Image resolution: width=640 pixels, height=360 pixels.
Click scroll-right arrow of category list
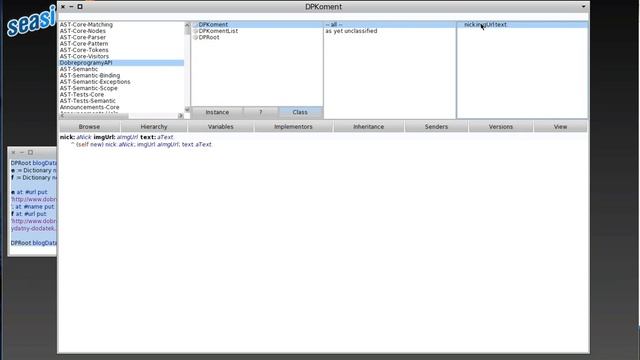coord(181,116)
